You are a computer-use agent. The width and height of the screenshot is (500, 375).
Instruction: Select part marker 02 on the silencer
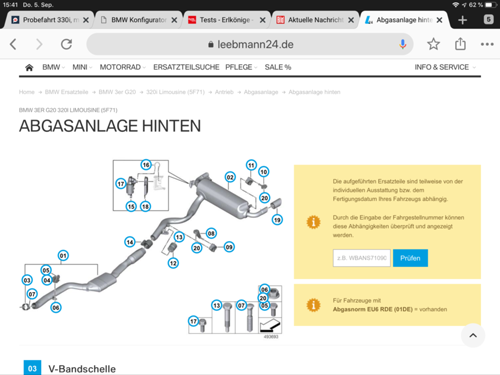click(230, 177)
